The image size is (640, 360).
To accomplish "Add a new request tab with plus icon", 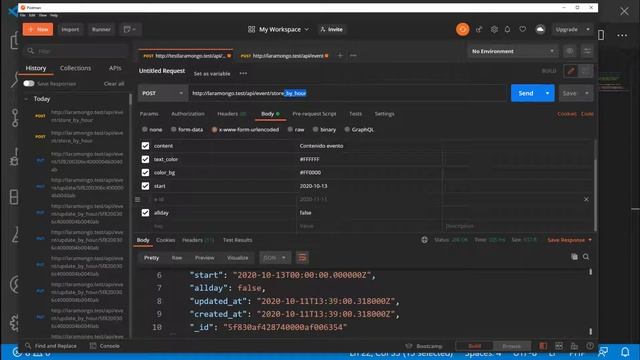I will tap(340, 56).
